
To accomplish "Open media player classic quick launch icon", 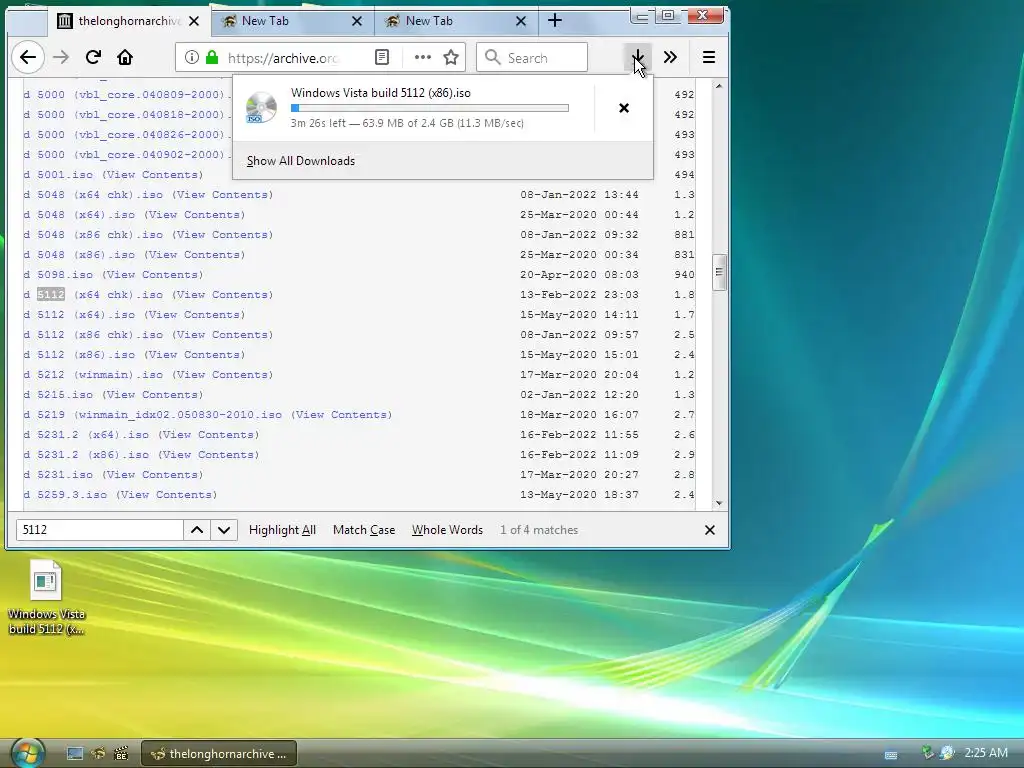I will tap(121, 754).
